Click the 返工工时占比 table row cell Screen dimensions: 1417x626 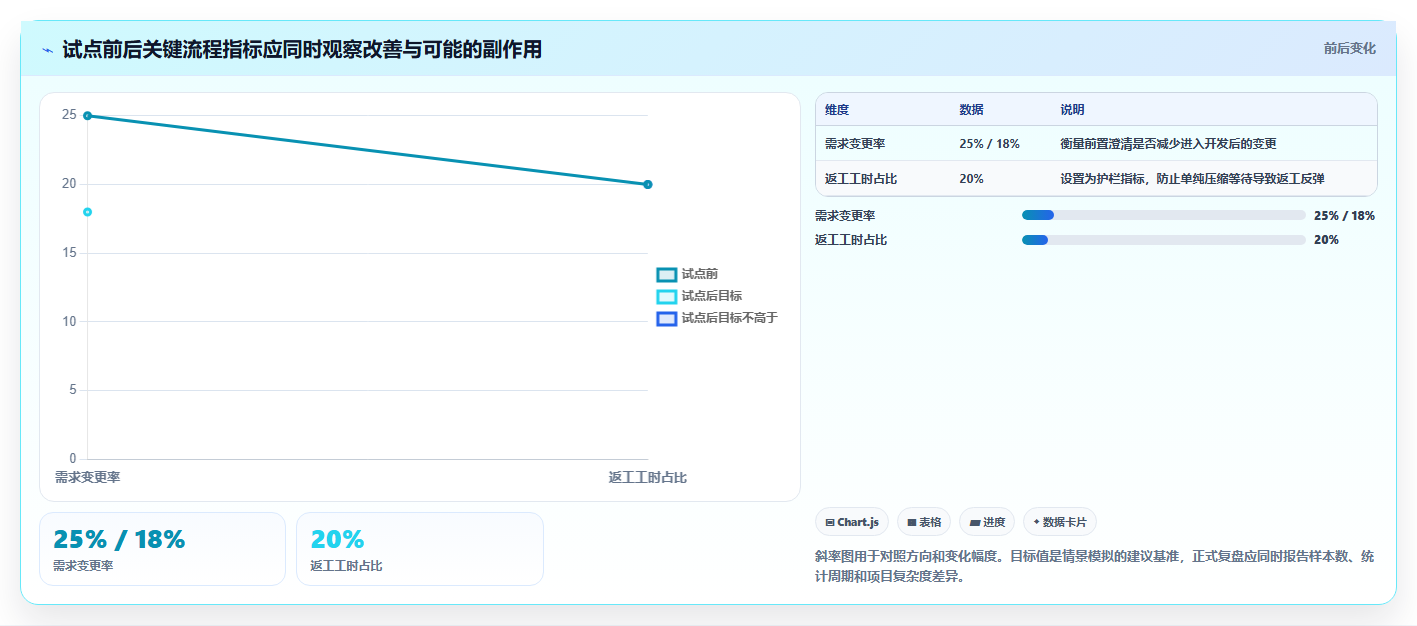tap(861, 179)
